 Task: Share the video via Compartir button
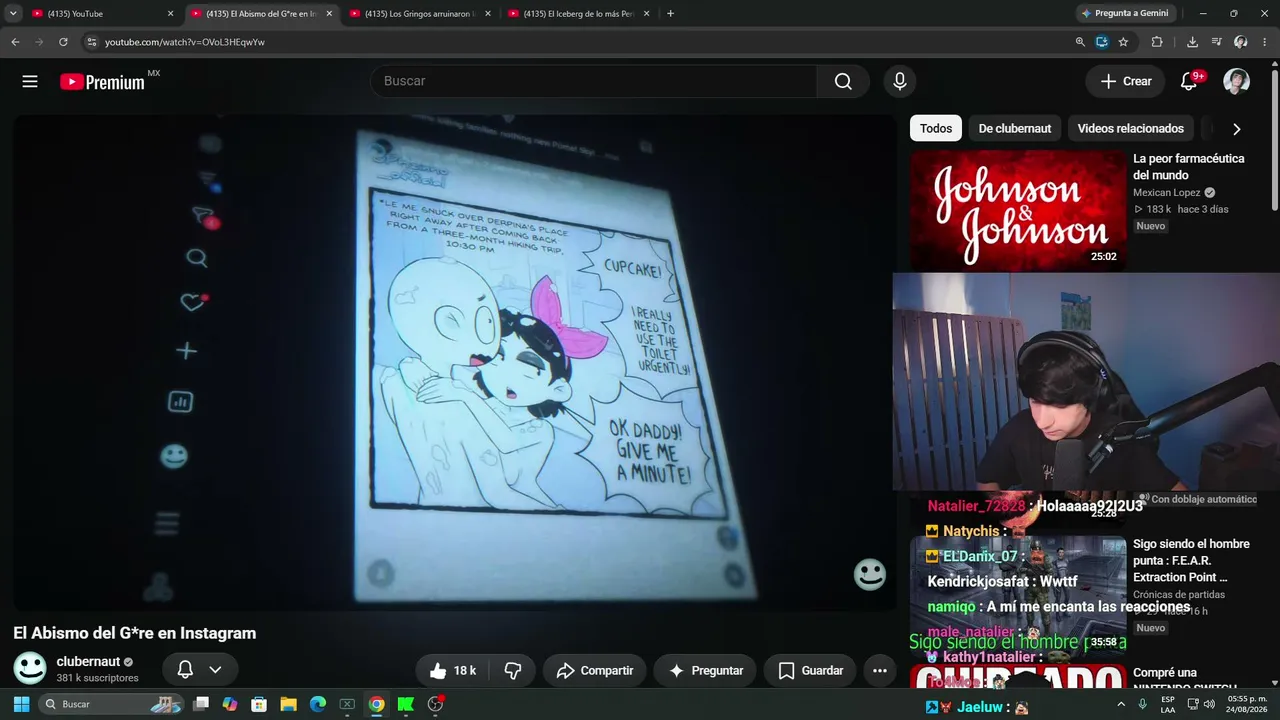point(595,671)
